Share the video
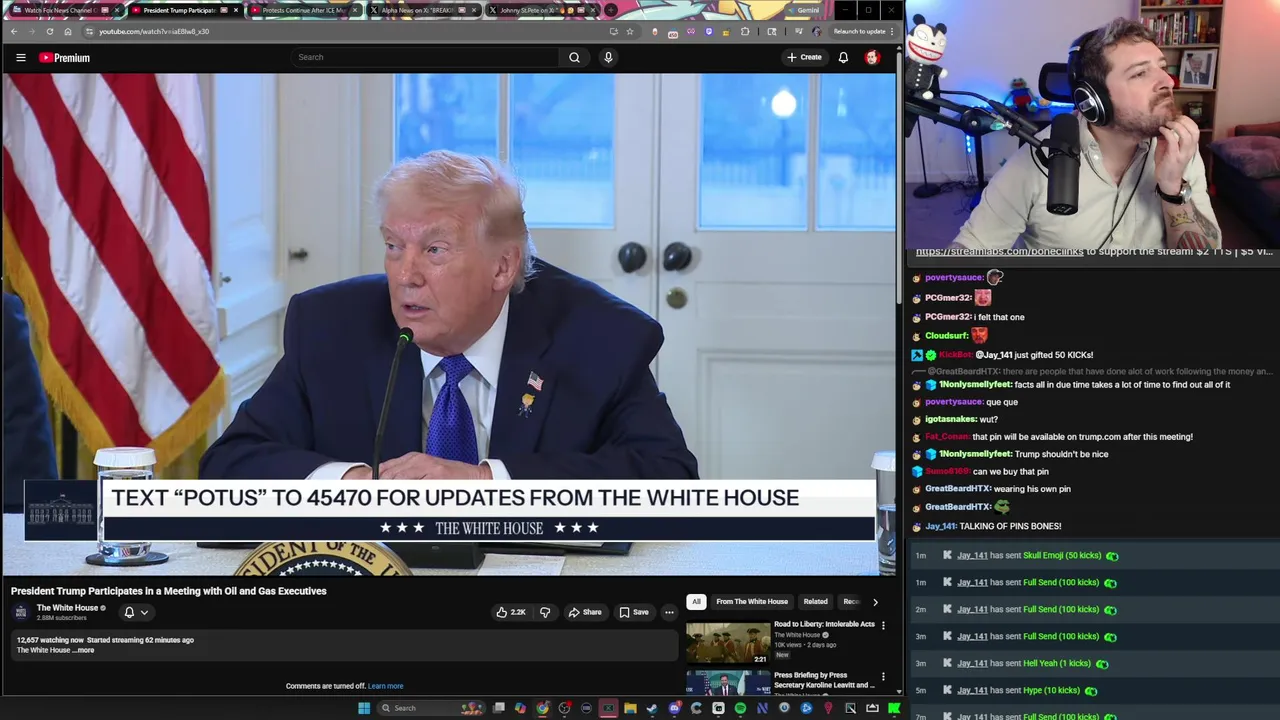Image resolution: width=1280 pixels, height=720 pixels. coord(584,612)
